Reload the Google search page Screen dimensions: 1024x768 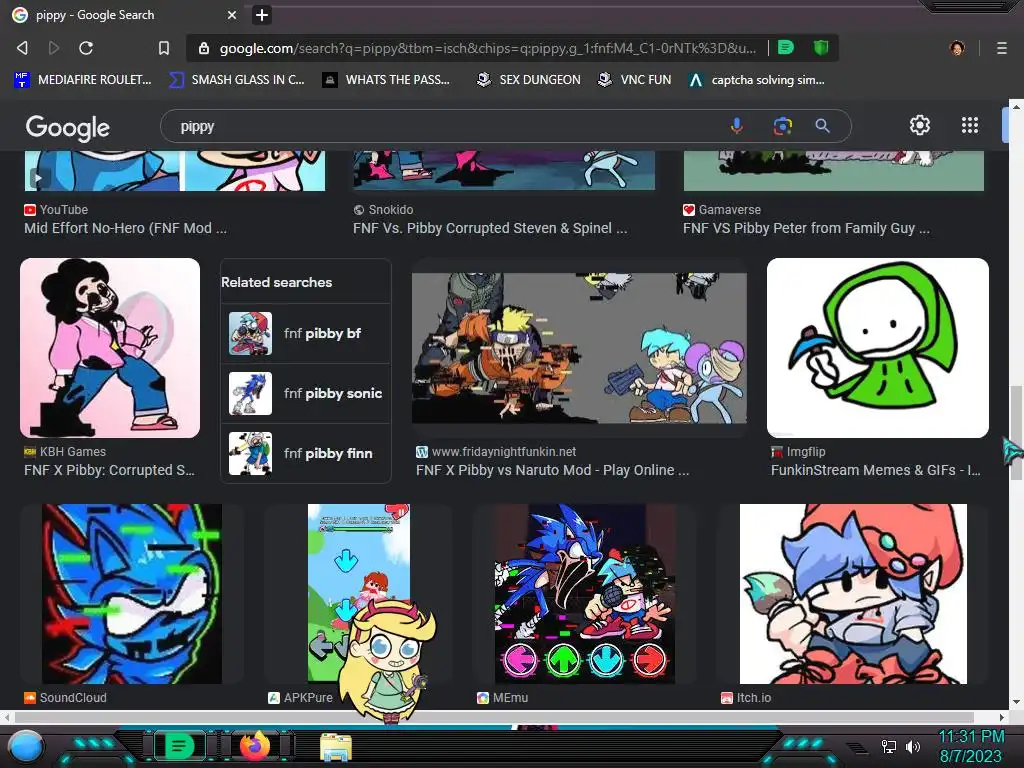coord(86,48)
